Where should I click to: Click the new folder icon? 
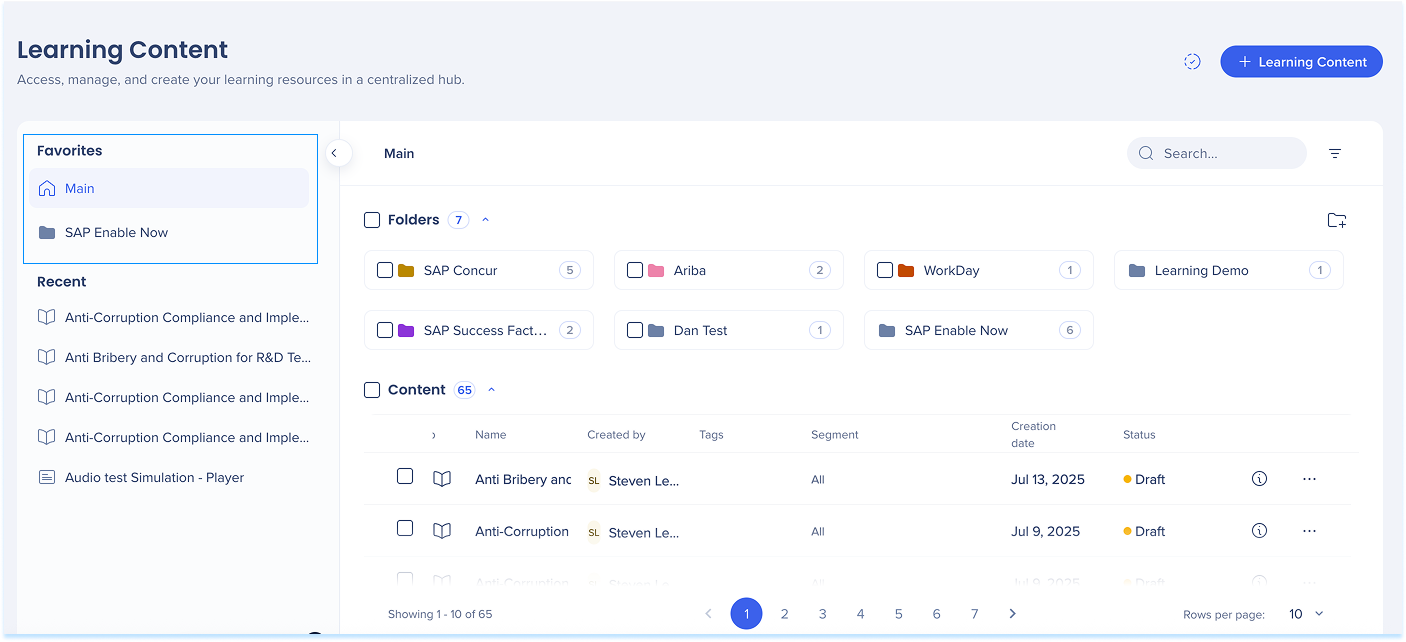click(1336, 220)
